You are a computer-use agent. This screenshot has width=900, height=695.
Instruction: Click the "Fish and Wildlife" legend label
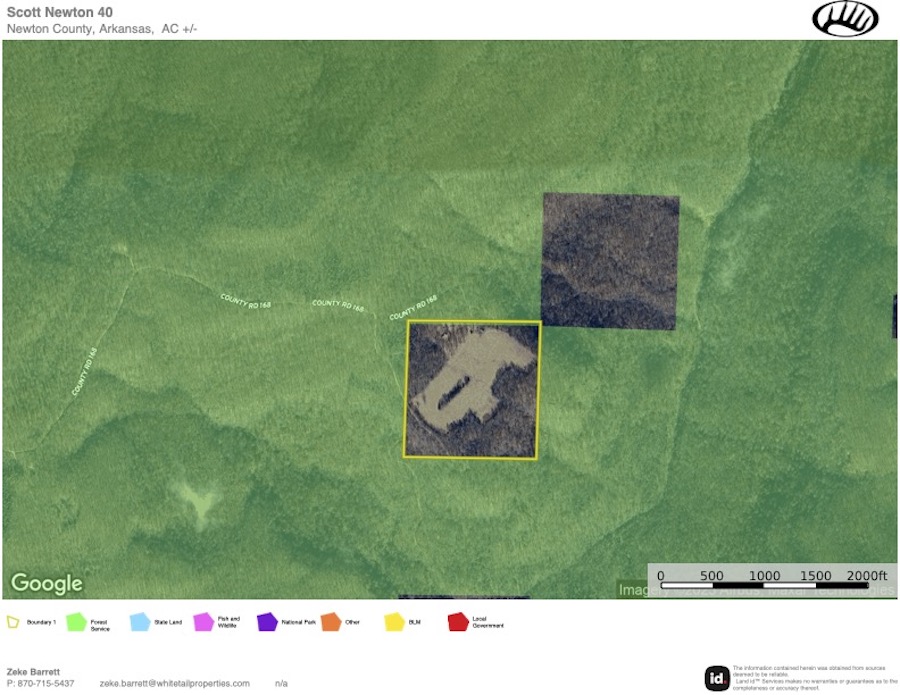pos(228,622)
